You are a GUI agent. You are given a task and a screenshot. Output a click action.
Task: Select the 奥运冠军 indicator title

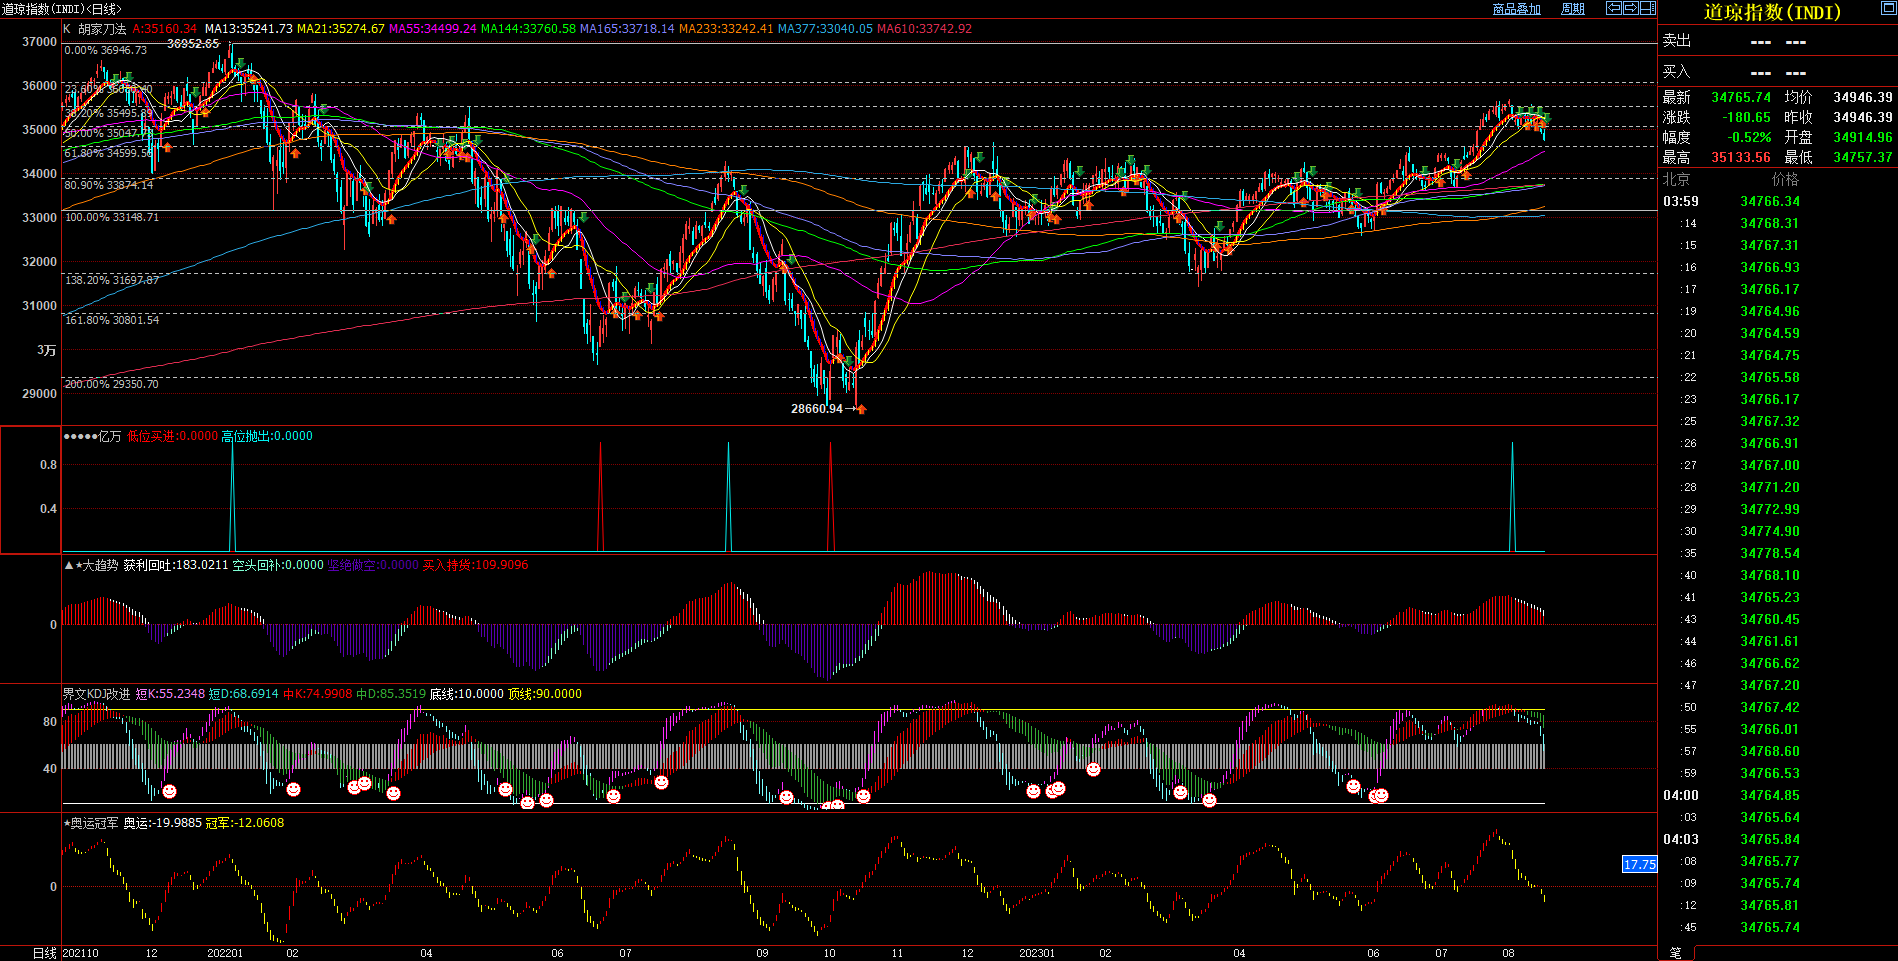94,823
